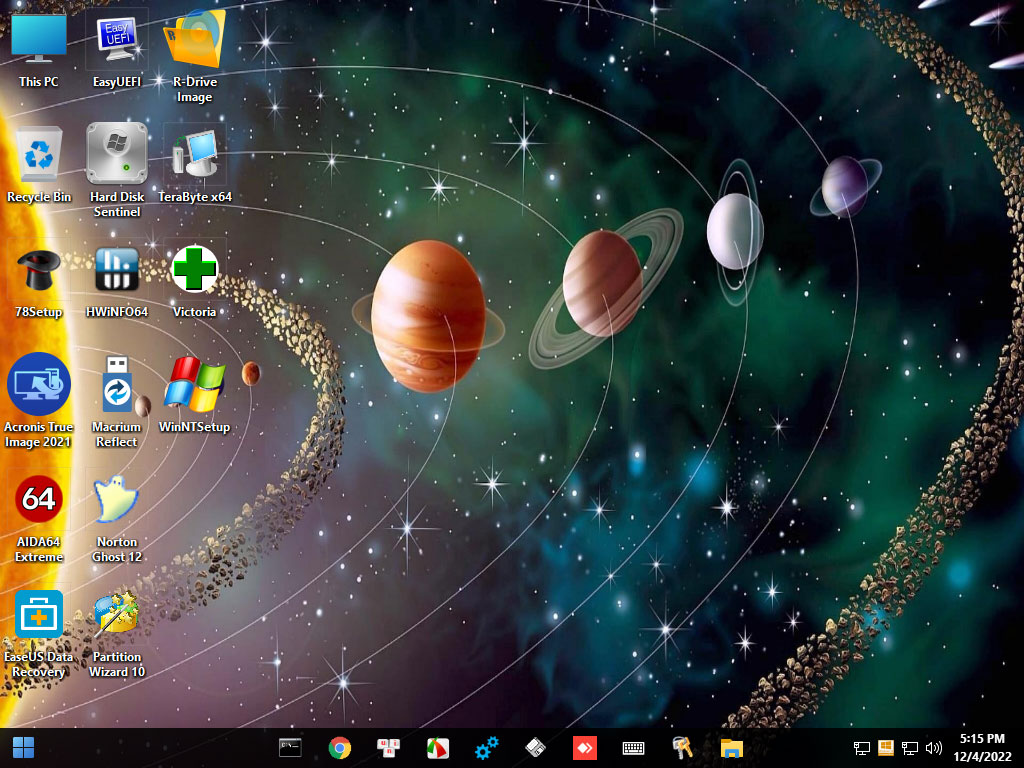1024x768 pixels.
Task: Select Partition Wizard 10 icon
Action: [x=117, y=632]
